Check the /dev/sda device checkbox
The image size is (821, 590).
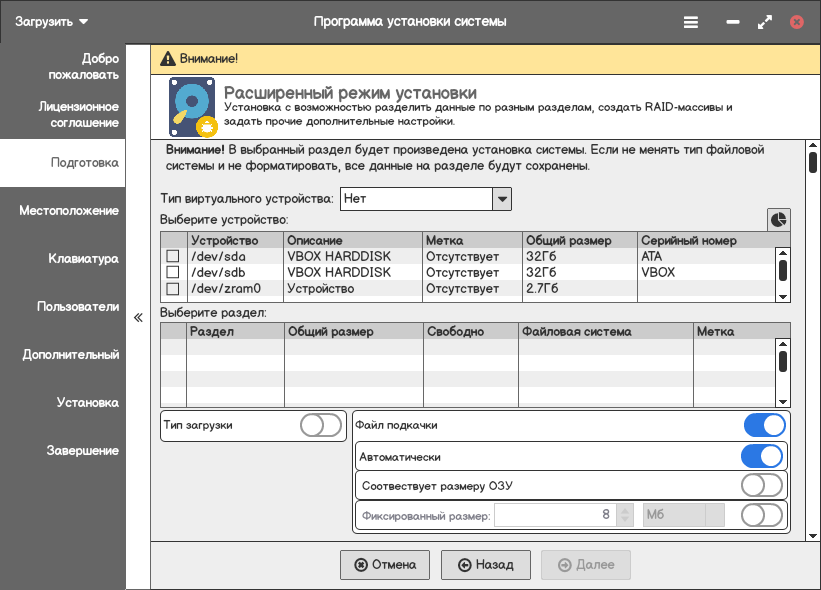pos(173,257)
